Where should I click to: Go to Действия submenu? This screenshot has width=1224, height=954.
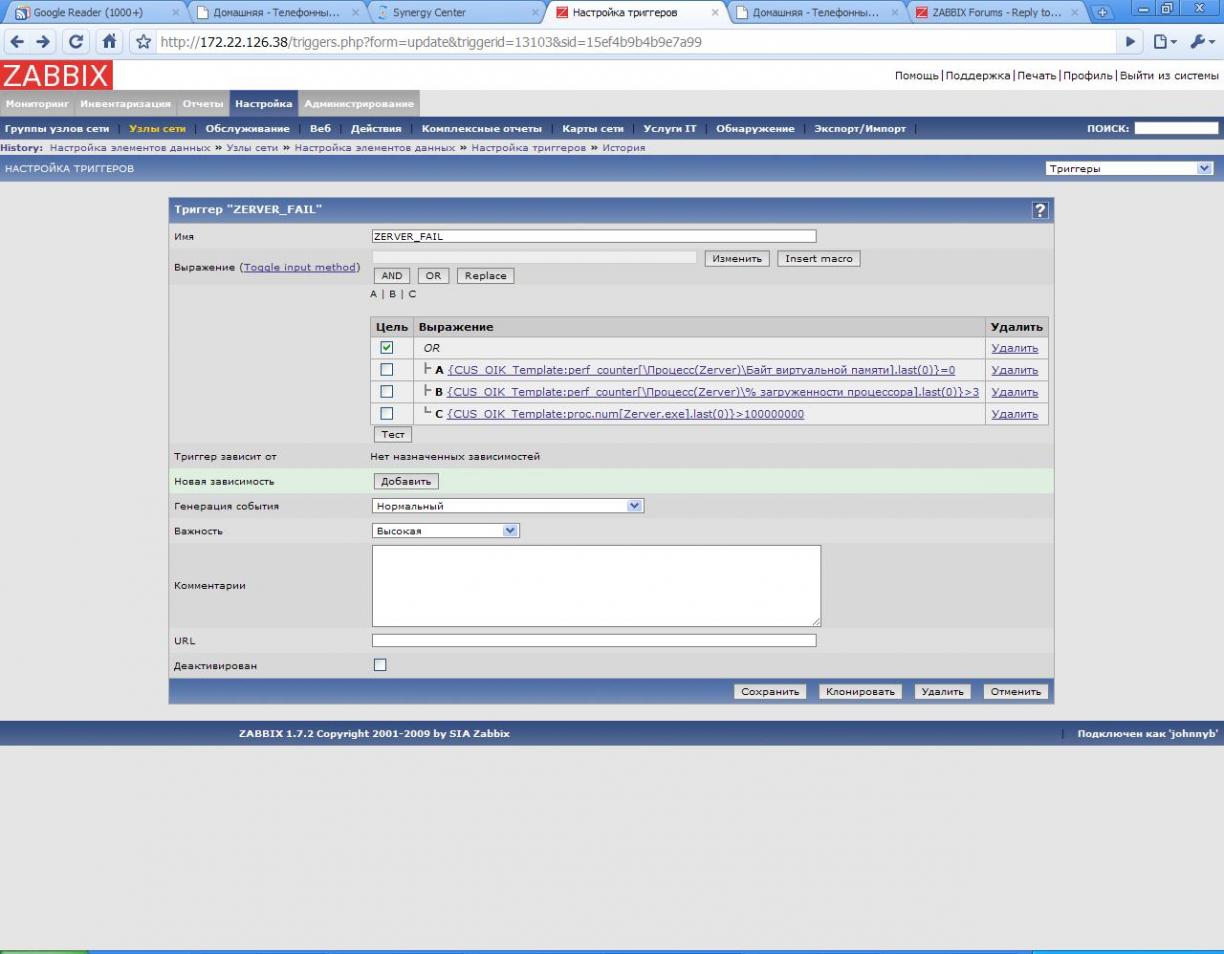pos(376,129)
